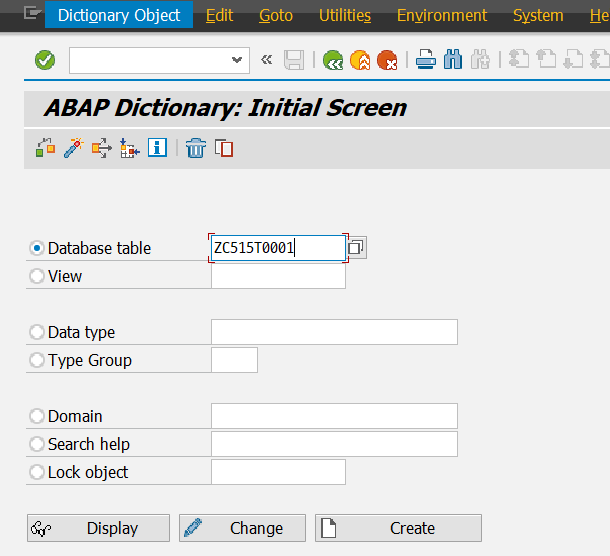Click the blue Information icon
This screenshot has width=610, height=556.
(x=158, y=147)
